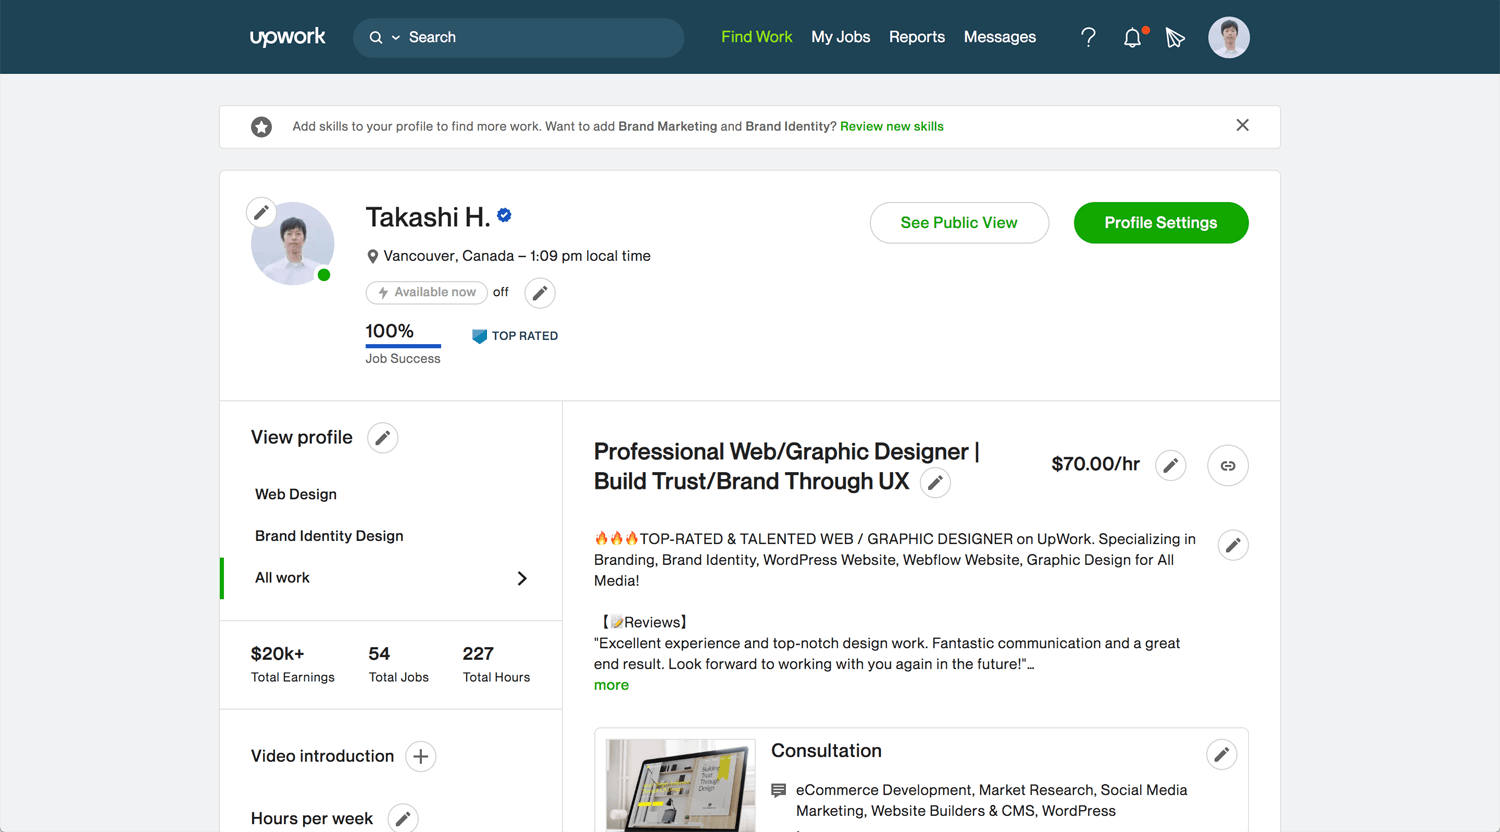Open the help question mark icon
The height and width of the screenshot is (832, 1500).
click(x=1088, y=38)
